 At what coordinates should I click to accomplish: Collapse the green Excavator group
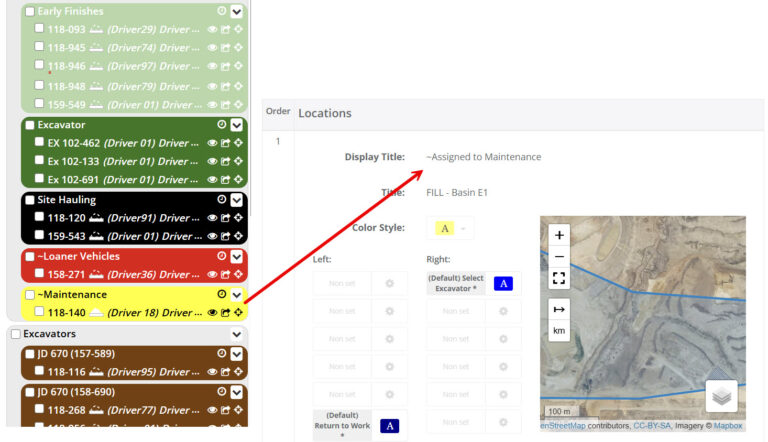tap(237, 125)
